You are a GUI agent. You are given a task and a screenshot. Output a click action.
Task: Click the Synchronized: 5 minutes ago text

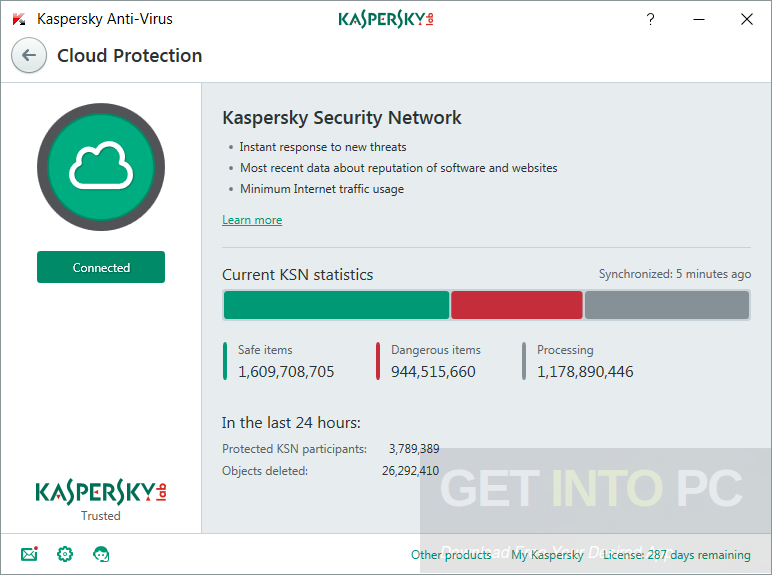(x=675, y=274)
